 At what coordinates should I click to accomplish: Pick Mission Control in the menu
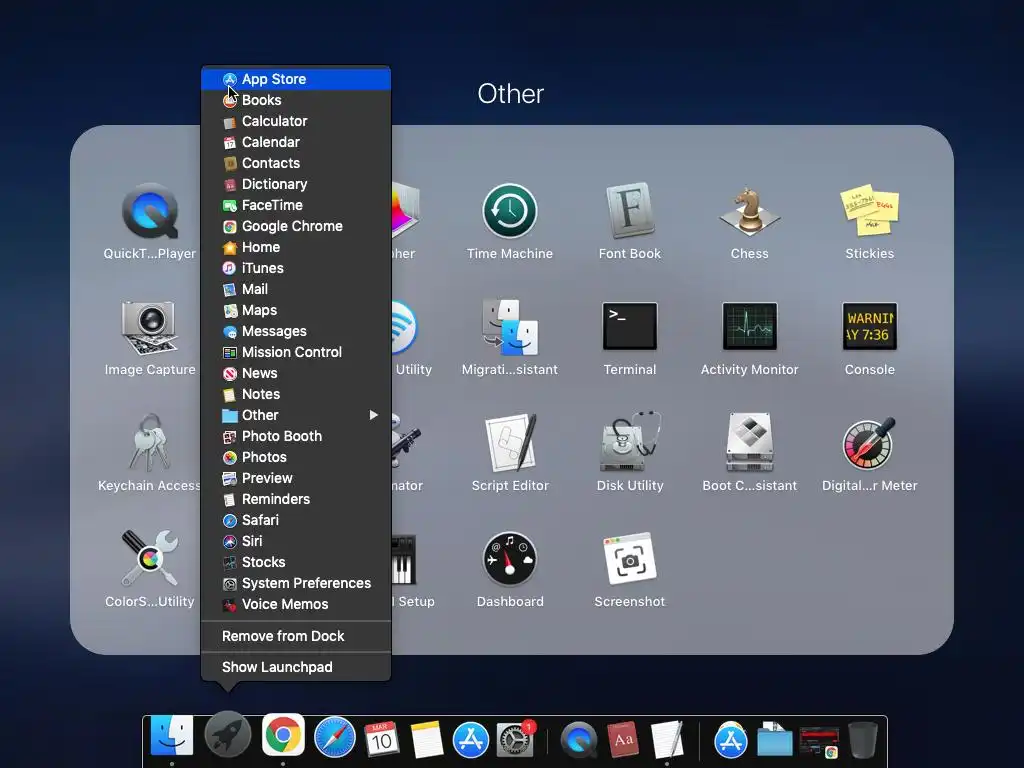pyautogui.click(x=296, y=352)
